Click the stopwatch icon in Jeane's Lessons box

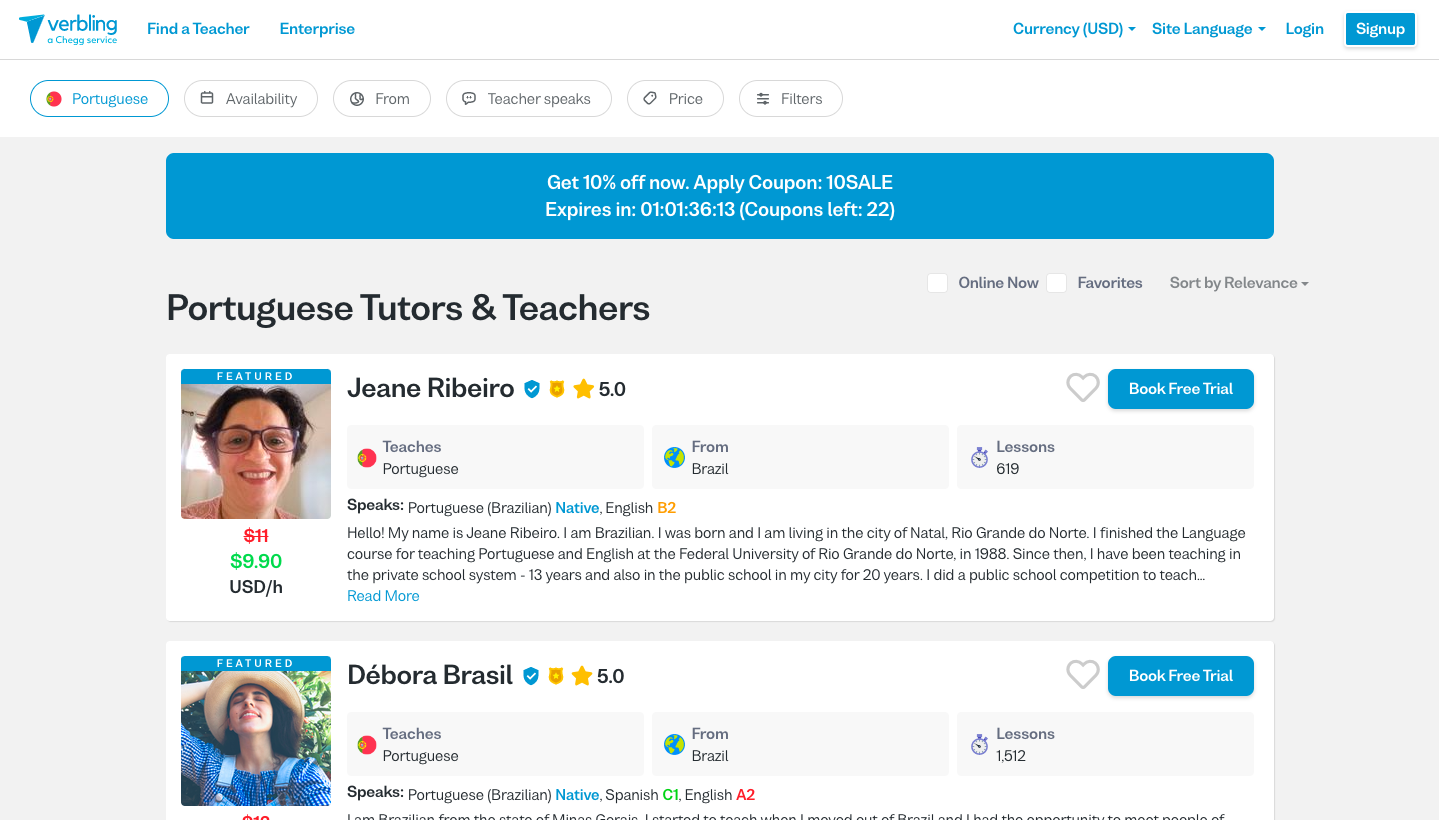click(x=979, y=458)
